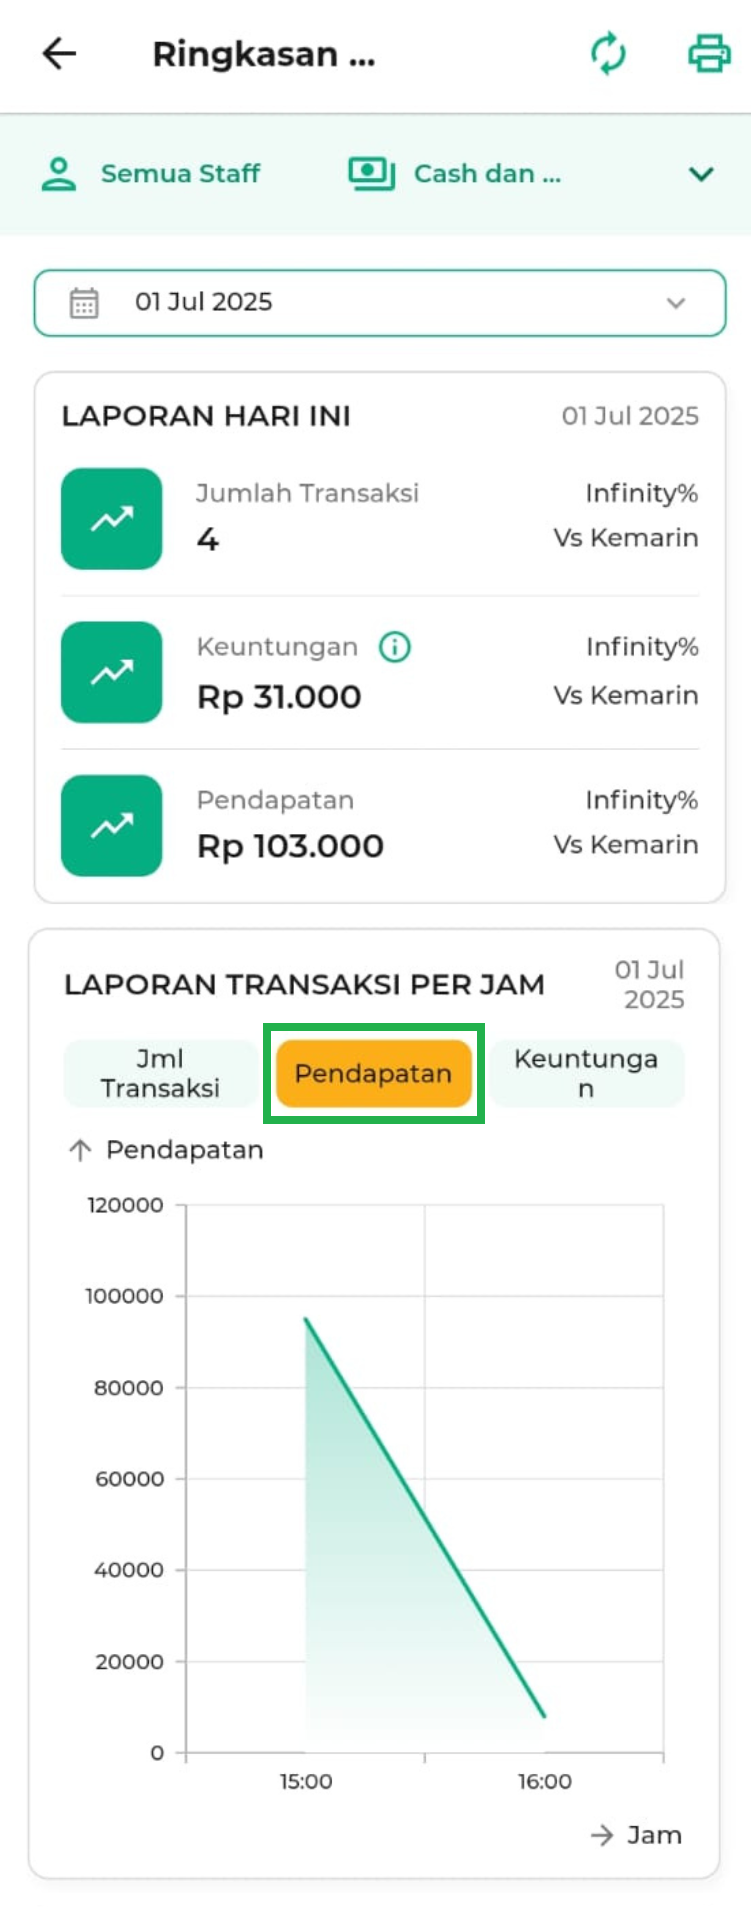The width and height of the screenshot is (751, 1912).
Task: Tap the Keuntungan trend icon
Action: [x=112, y=672]
